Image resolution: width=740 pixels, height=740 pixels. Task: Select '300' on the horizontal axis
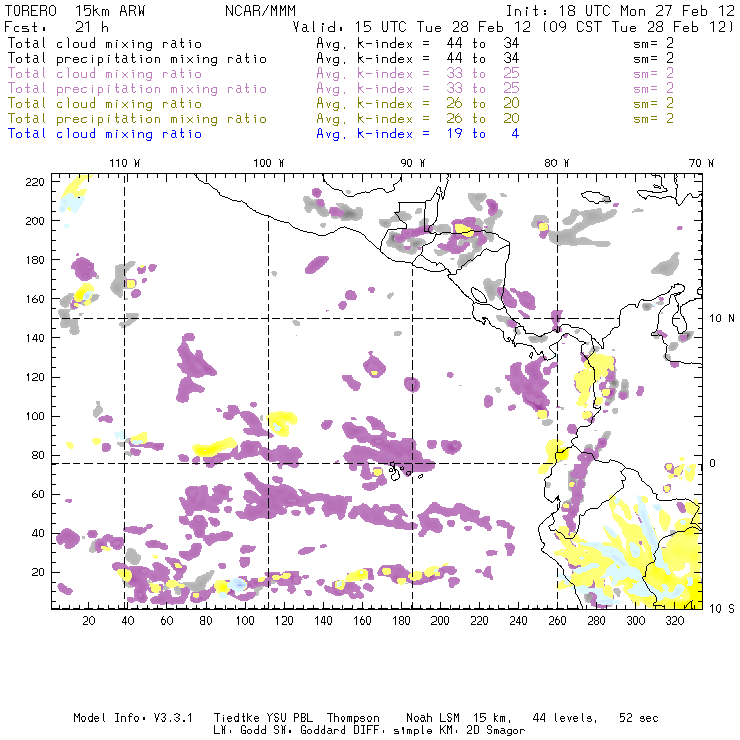coord(636,621)
